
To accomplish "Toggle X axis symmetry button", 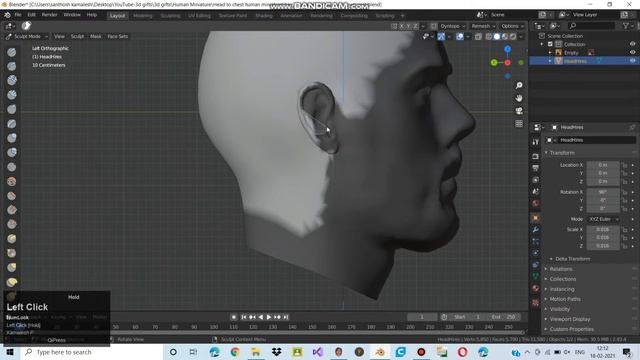I will click(402, 26).
